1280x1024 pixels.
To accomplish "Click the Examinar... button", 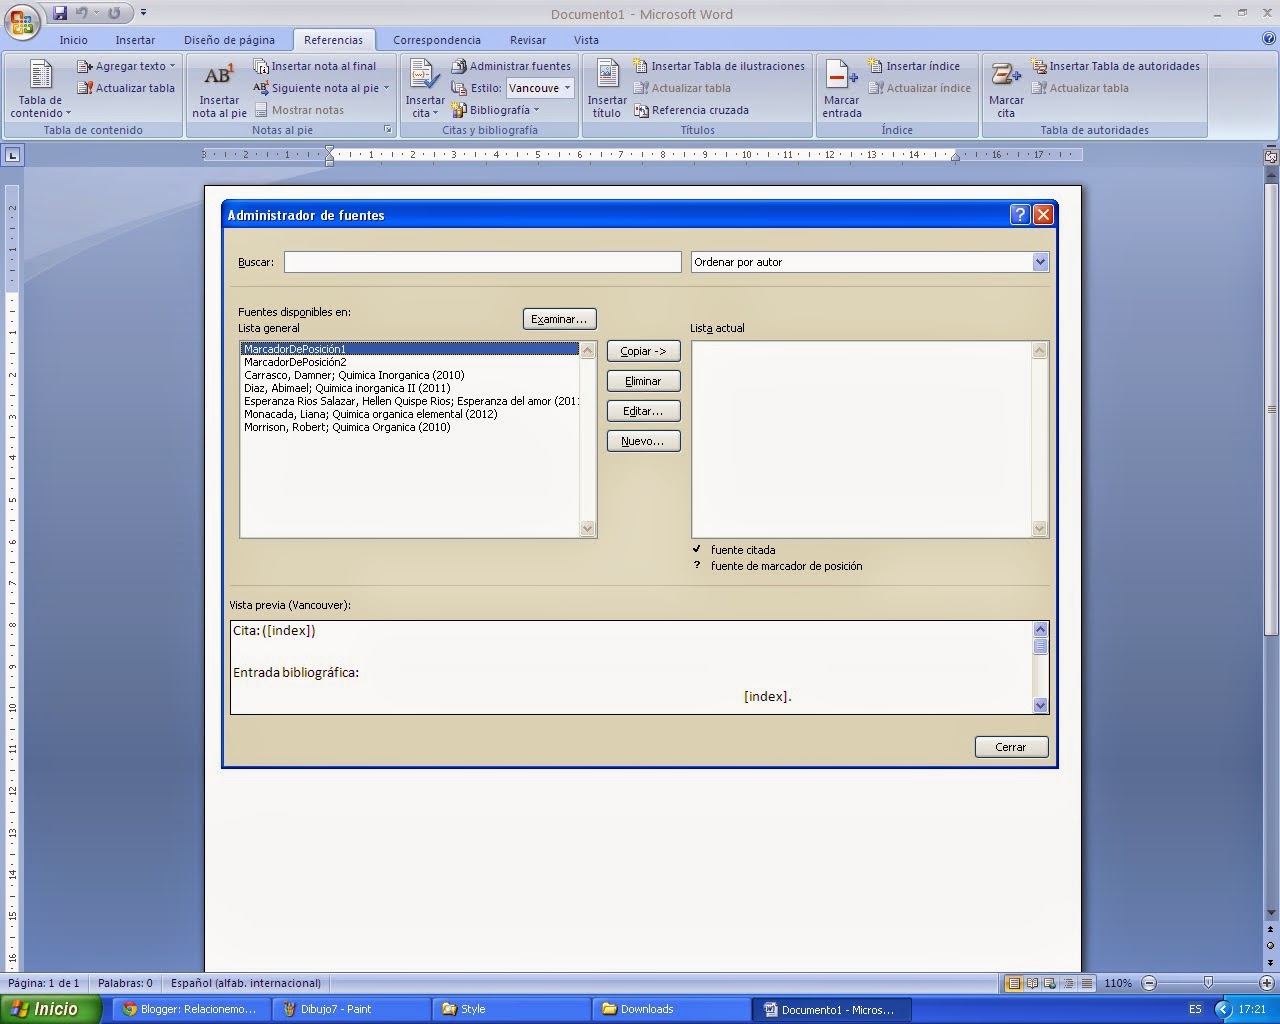I will [x=559, y=319].
